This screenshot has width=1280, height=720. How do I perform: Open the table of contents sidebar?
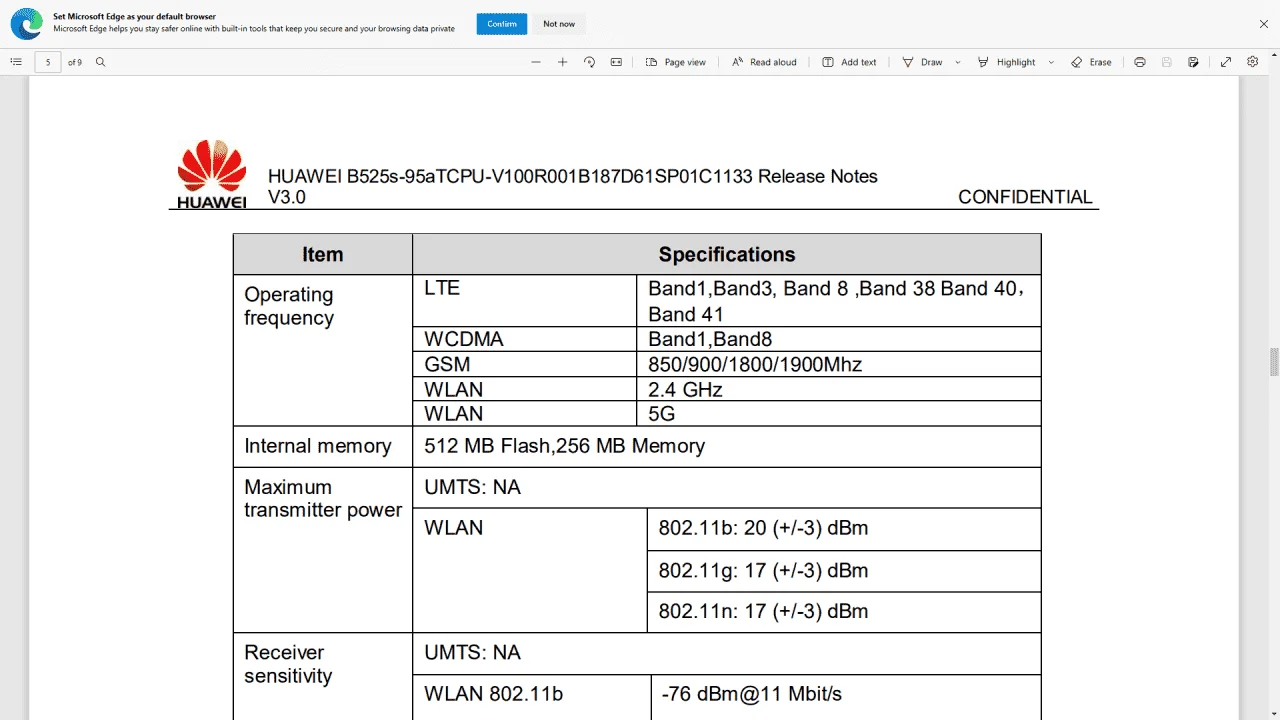coord(16,62)
